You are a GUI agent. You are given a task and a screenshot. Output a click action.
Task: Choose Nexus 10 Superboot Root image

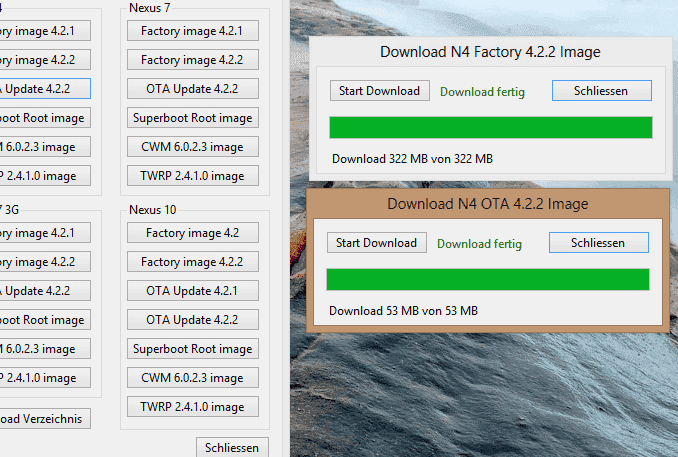193,348
